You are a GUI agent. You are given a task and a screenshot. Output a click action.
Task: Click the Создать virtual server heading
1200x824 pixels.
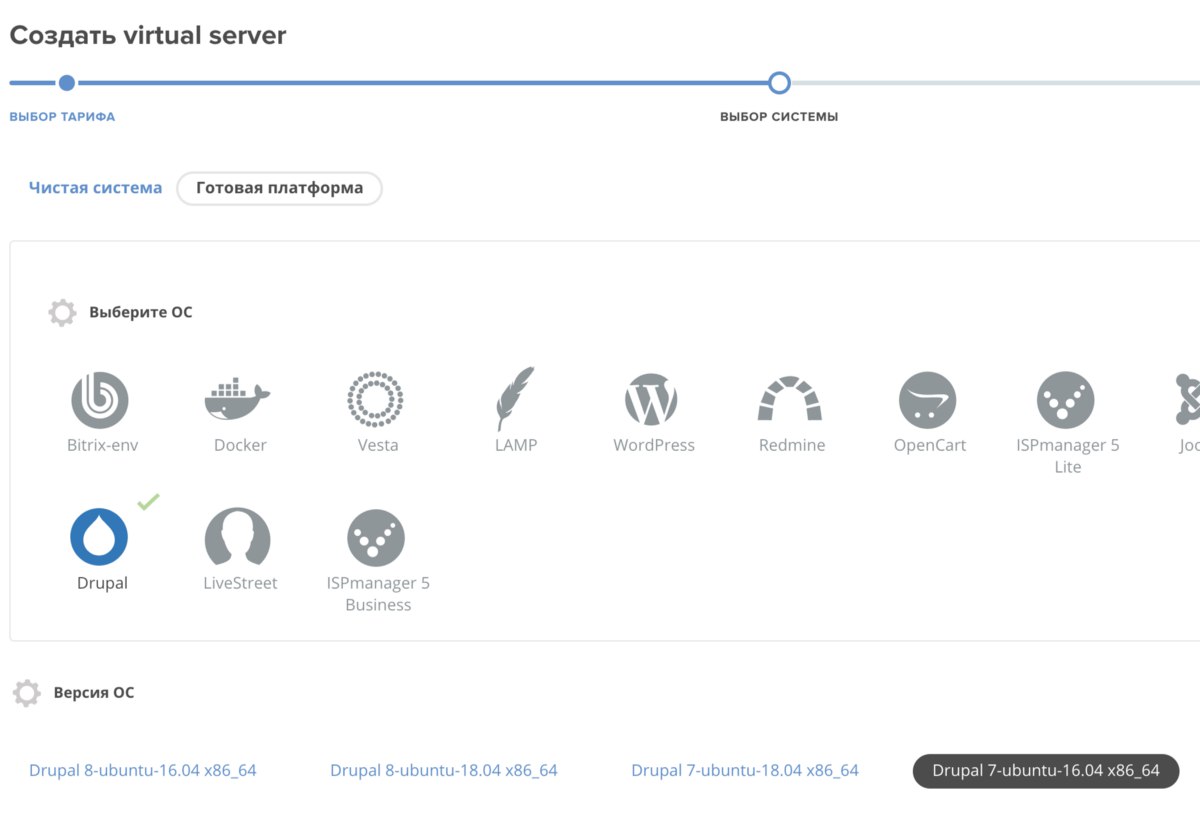148,36
